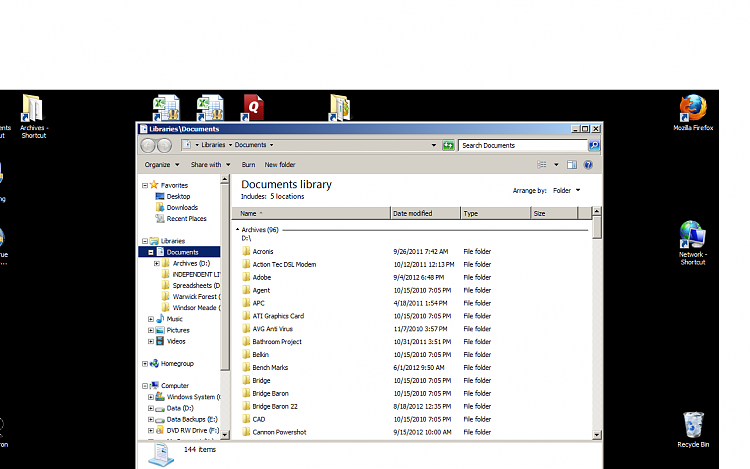The height and width of the screenshot is (469, 750).
Task: Show the preview pane
Action: click(x=572, y=164)
